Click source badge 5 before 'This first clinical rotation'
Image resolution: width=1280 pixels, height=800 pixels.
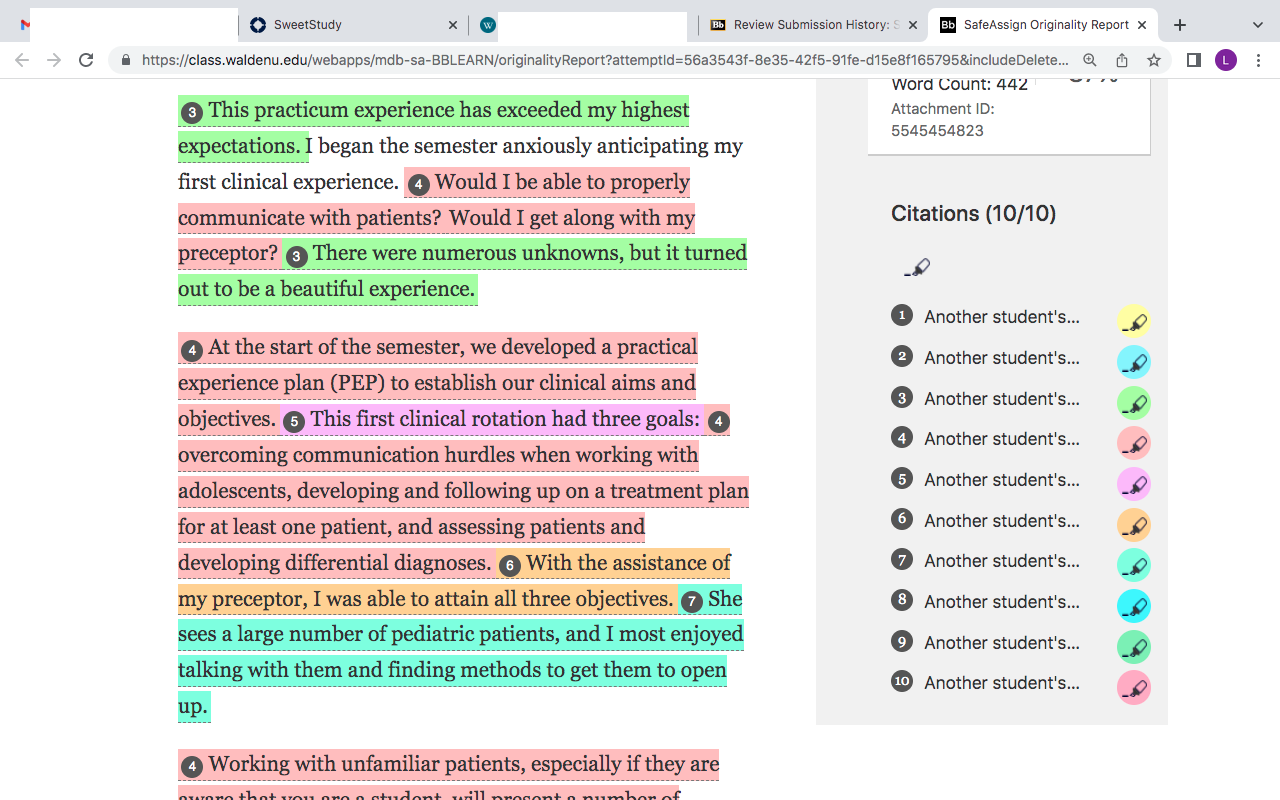[x=293, y=422]
